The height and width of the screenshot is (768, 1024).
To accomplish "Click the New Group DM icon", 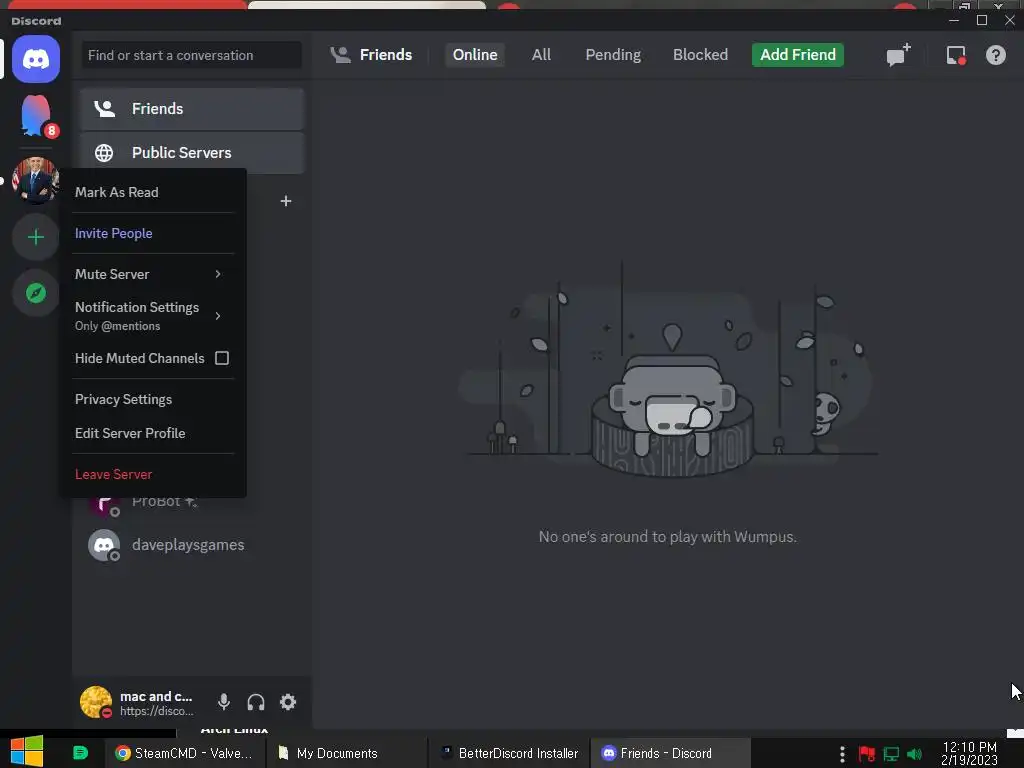I will pyautogui.click(x=899, y=55).
